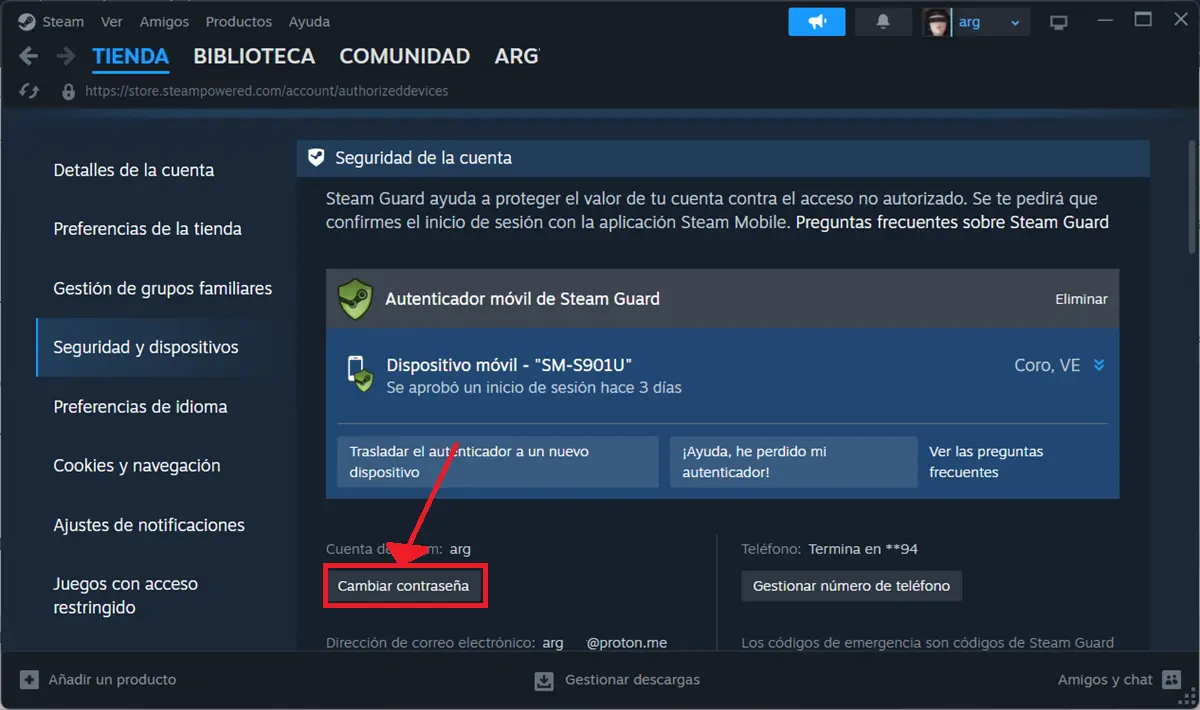Reload the page with refresh icon
Viewport: 1200px width, 710px height.
click(29, 91)
